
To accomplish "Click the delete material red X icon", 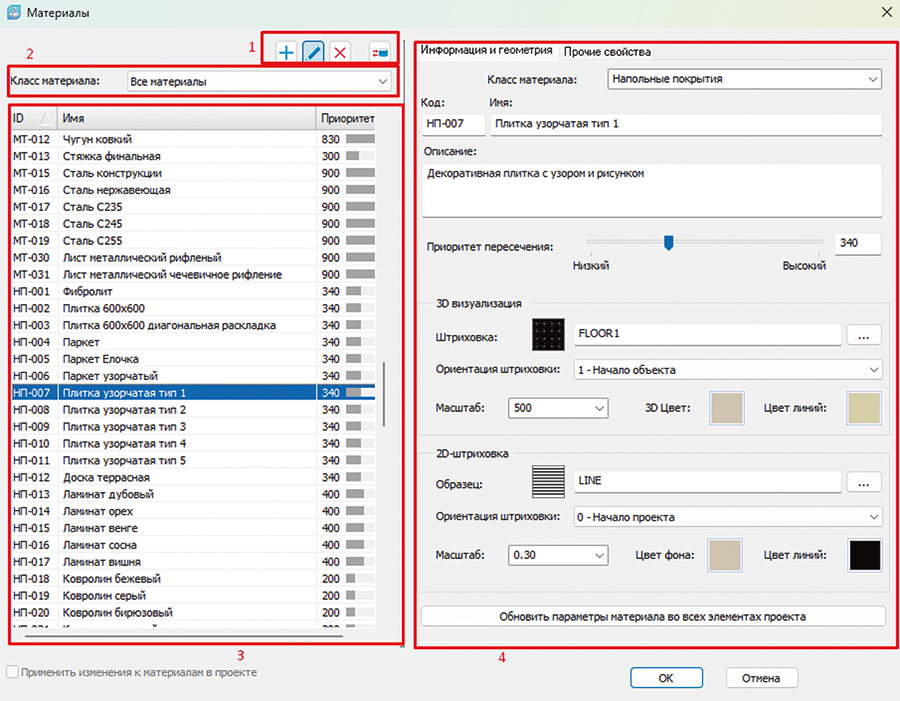I will point(341,52).
